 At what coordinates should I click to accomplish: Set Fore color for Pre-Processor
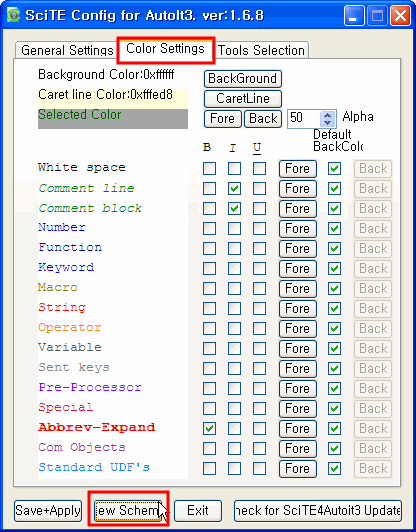[298, 389]
